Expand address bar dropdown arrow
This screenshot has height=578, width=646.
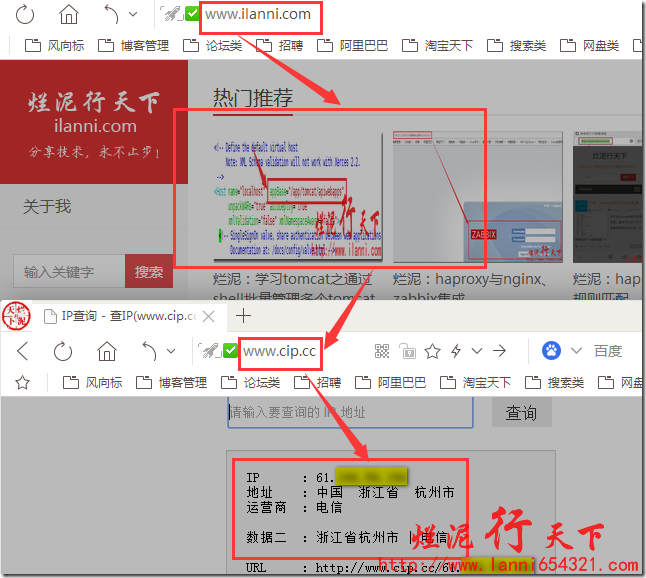[477, 351]
